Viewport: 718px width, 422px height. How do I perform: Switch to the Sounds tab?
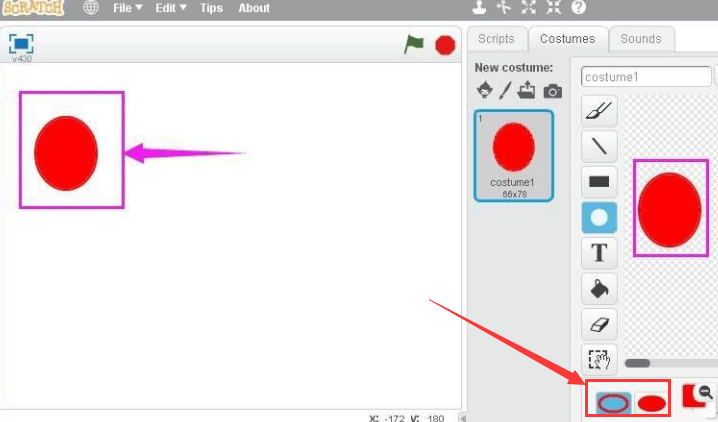[641, 39]
